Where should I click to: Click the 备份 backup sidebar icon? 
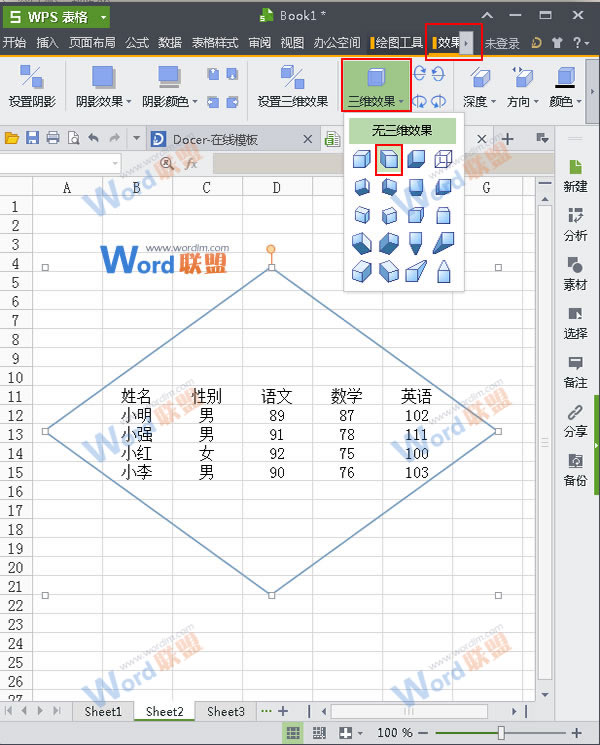point(575,469)
